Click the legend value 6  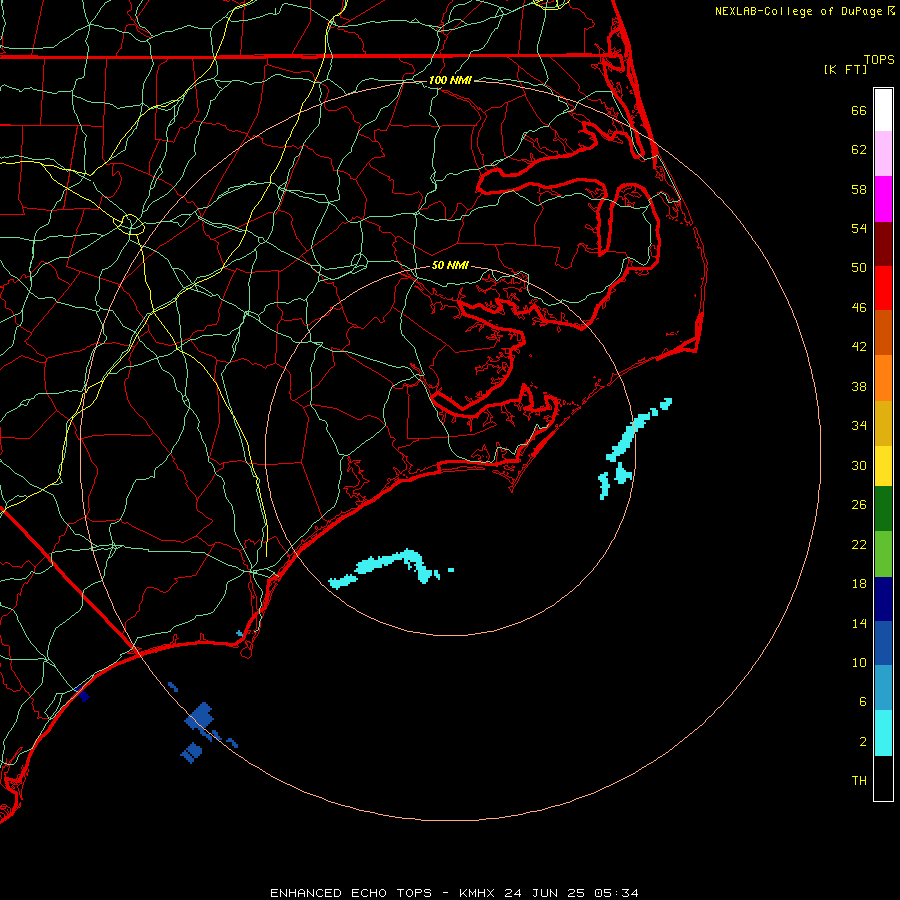[x=863, y=701]
